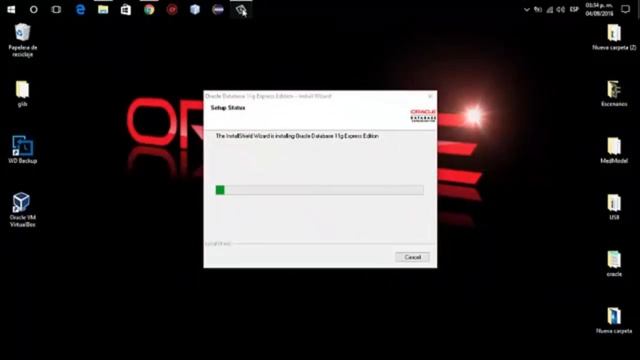Open VirtualBox cube icon on taskbar
This screenshot has width=640, height=360.
pos(195,9)
